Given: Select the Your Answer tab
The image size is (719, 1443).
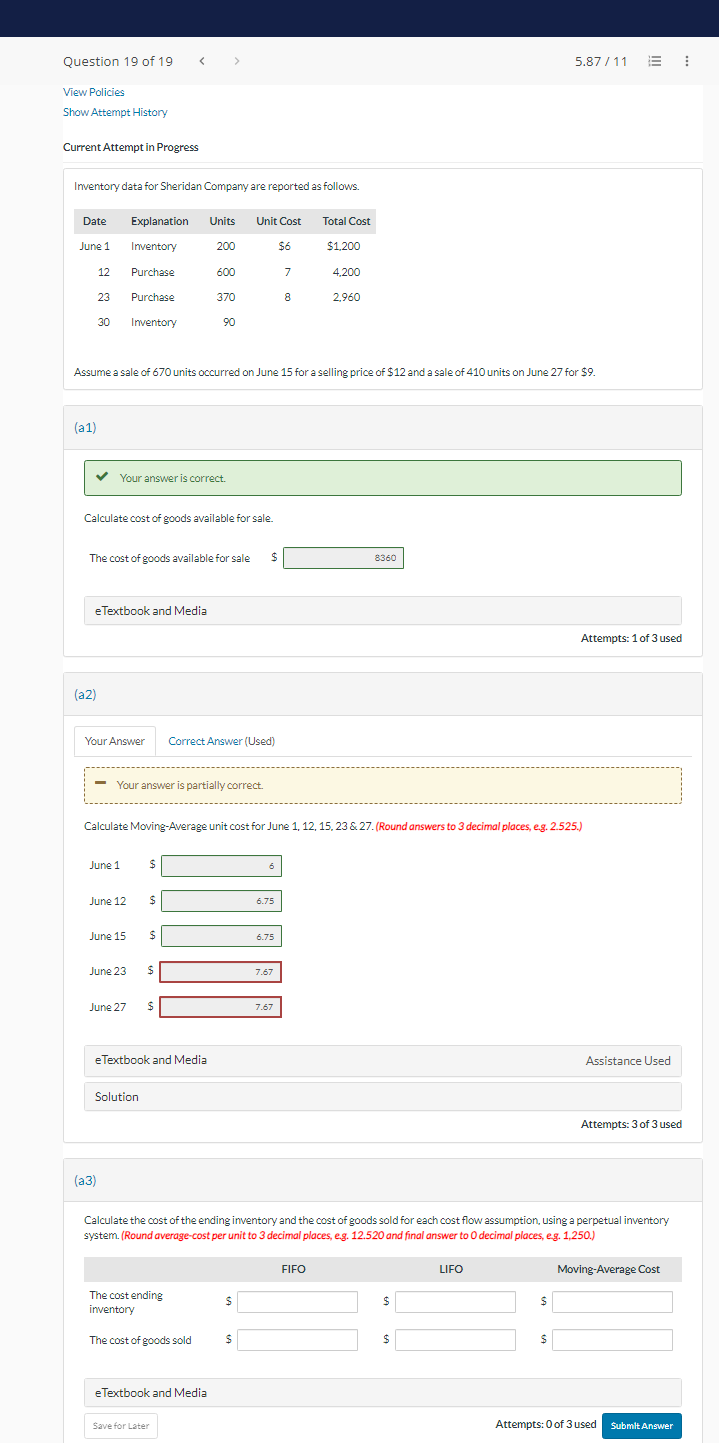Looking at the screenshot, I should [x=114, y=741].
